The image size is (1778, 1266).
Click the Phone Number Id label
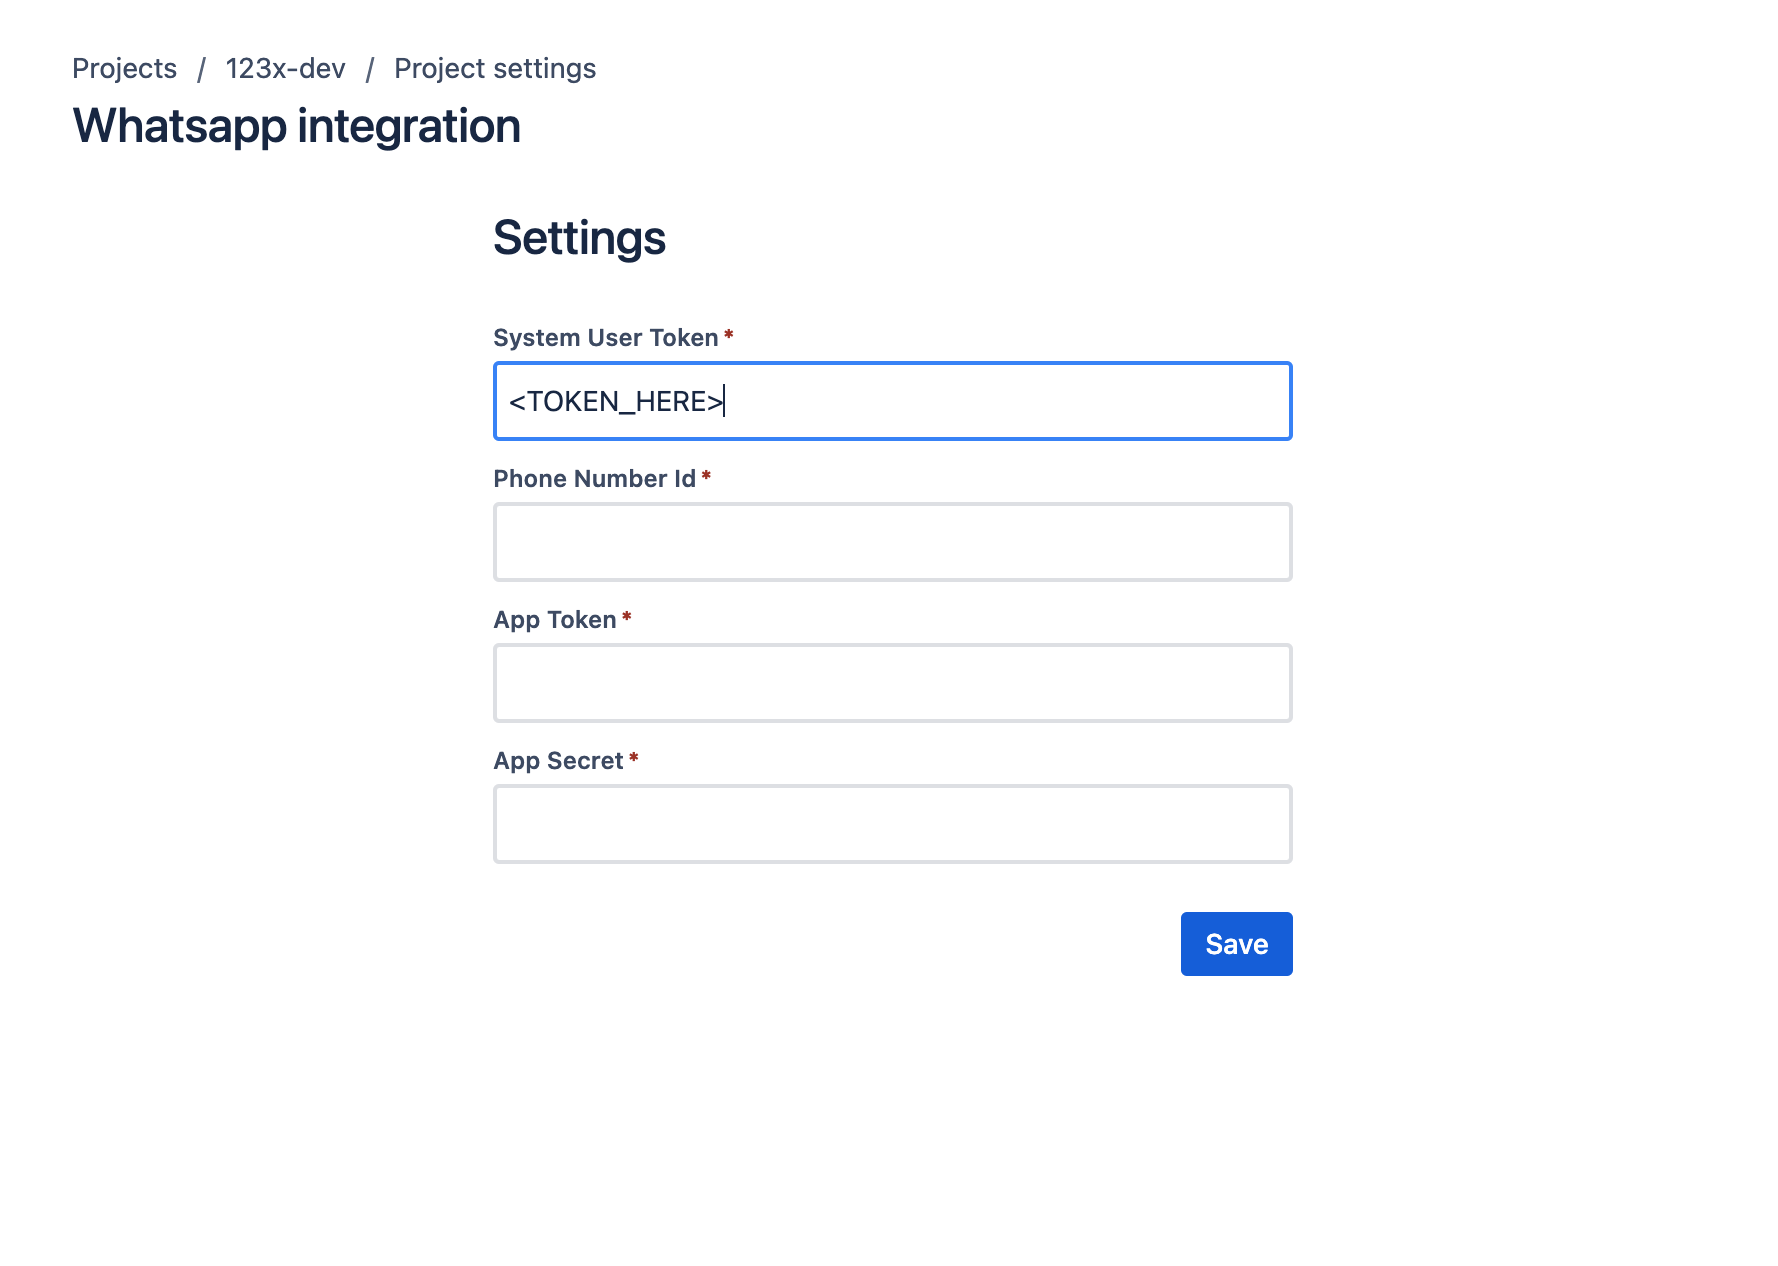594,479
